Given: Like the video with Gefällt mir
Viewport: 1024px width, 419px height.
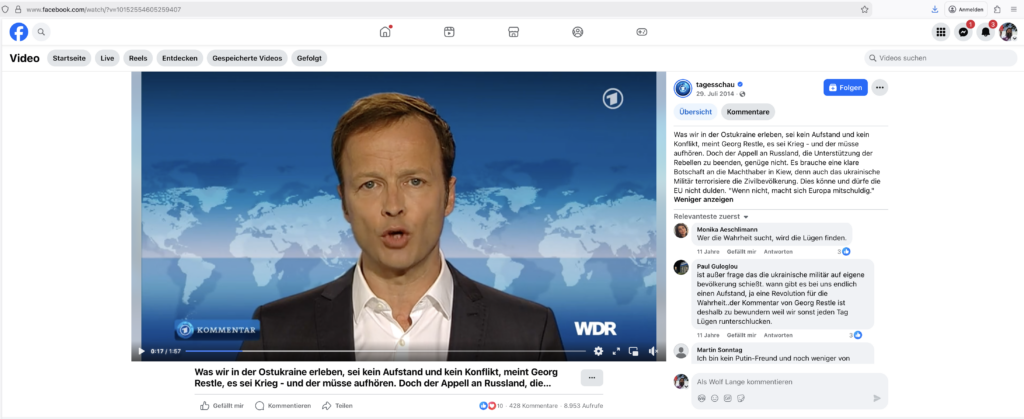Looking at the screenshot, I should click(222, 405).
